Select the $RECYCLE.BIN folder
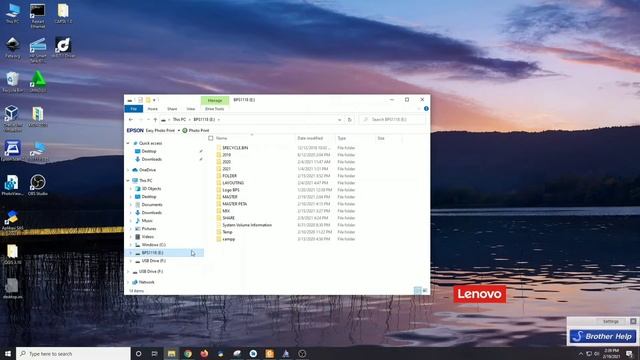Screen dimensions: 640x360 coord(235,148)
